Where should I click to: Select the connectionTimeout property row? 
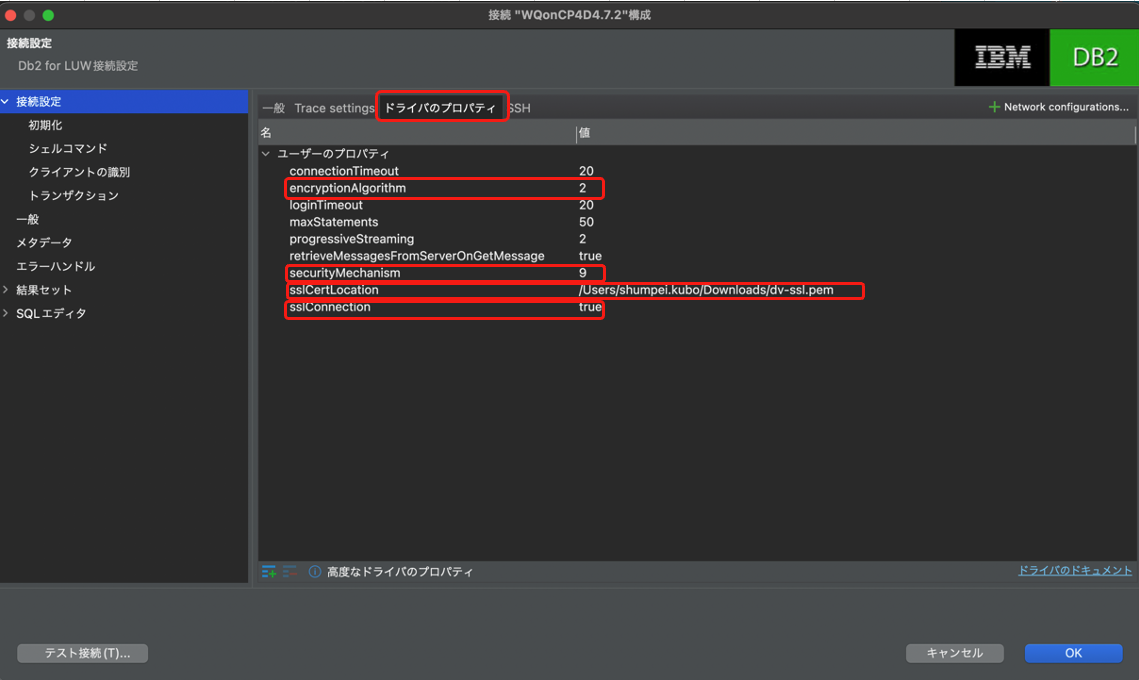pyautogui.click(x=696, y=171)
